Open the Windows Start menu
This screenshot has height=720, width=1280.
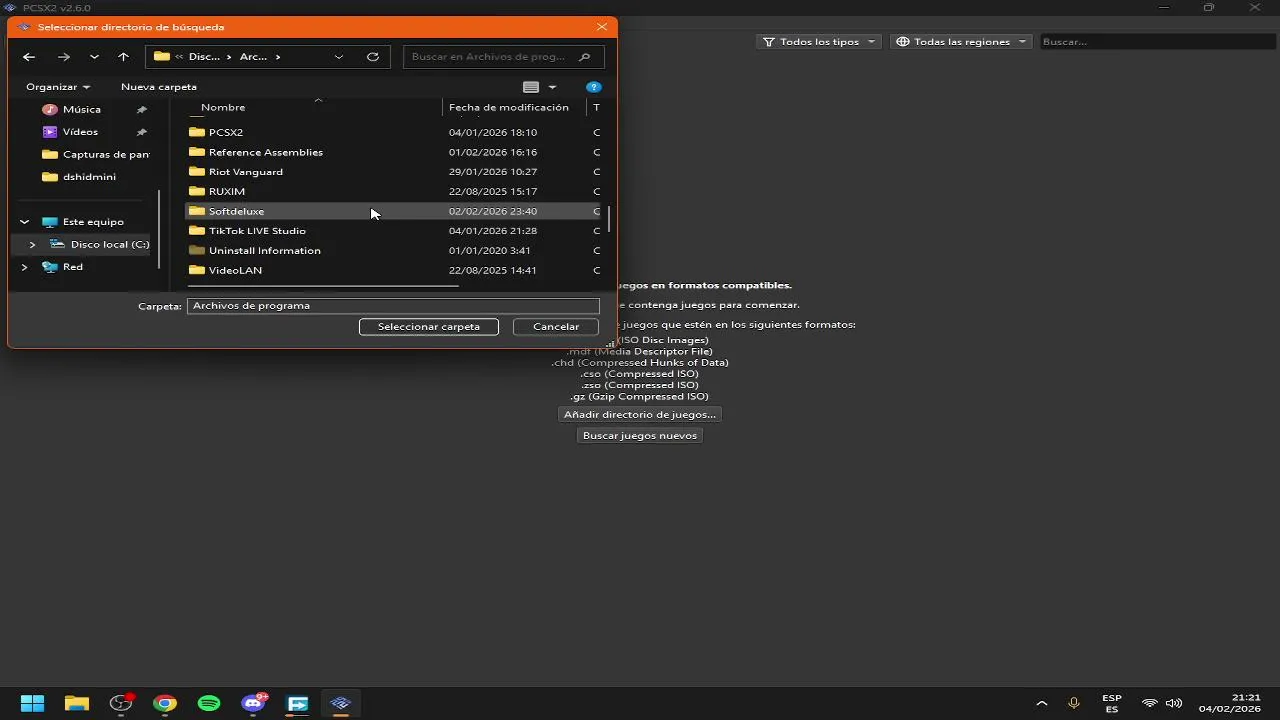click(32, 703)
